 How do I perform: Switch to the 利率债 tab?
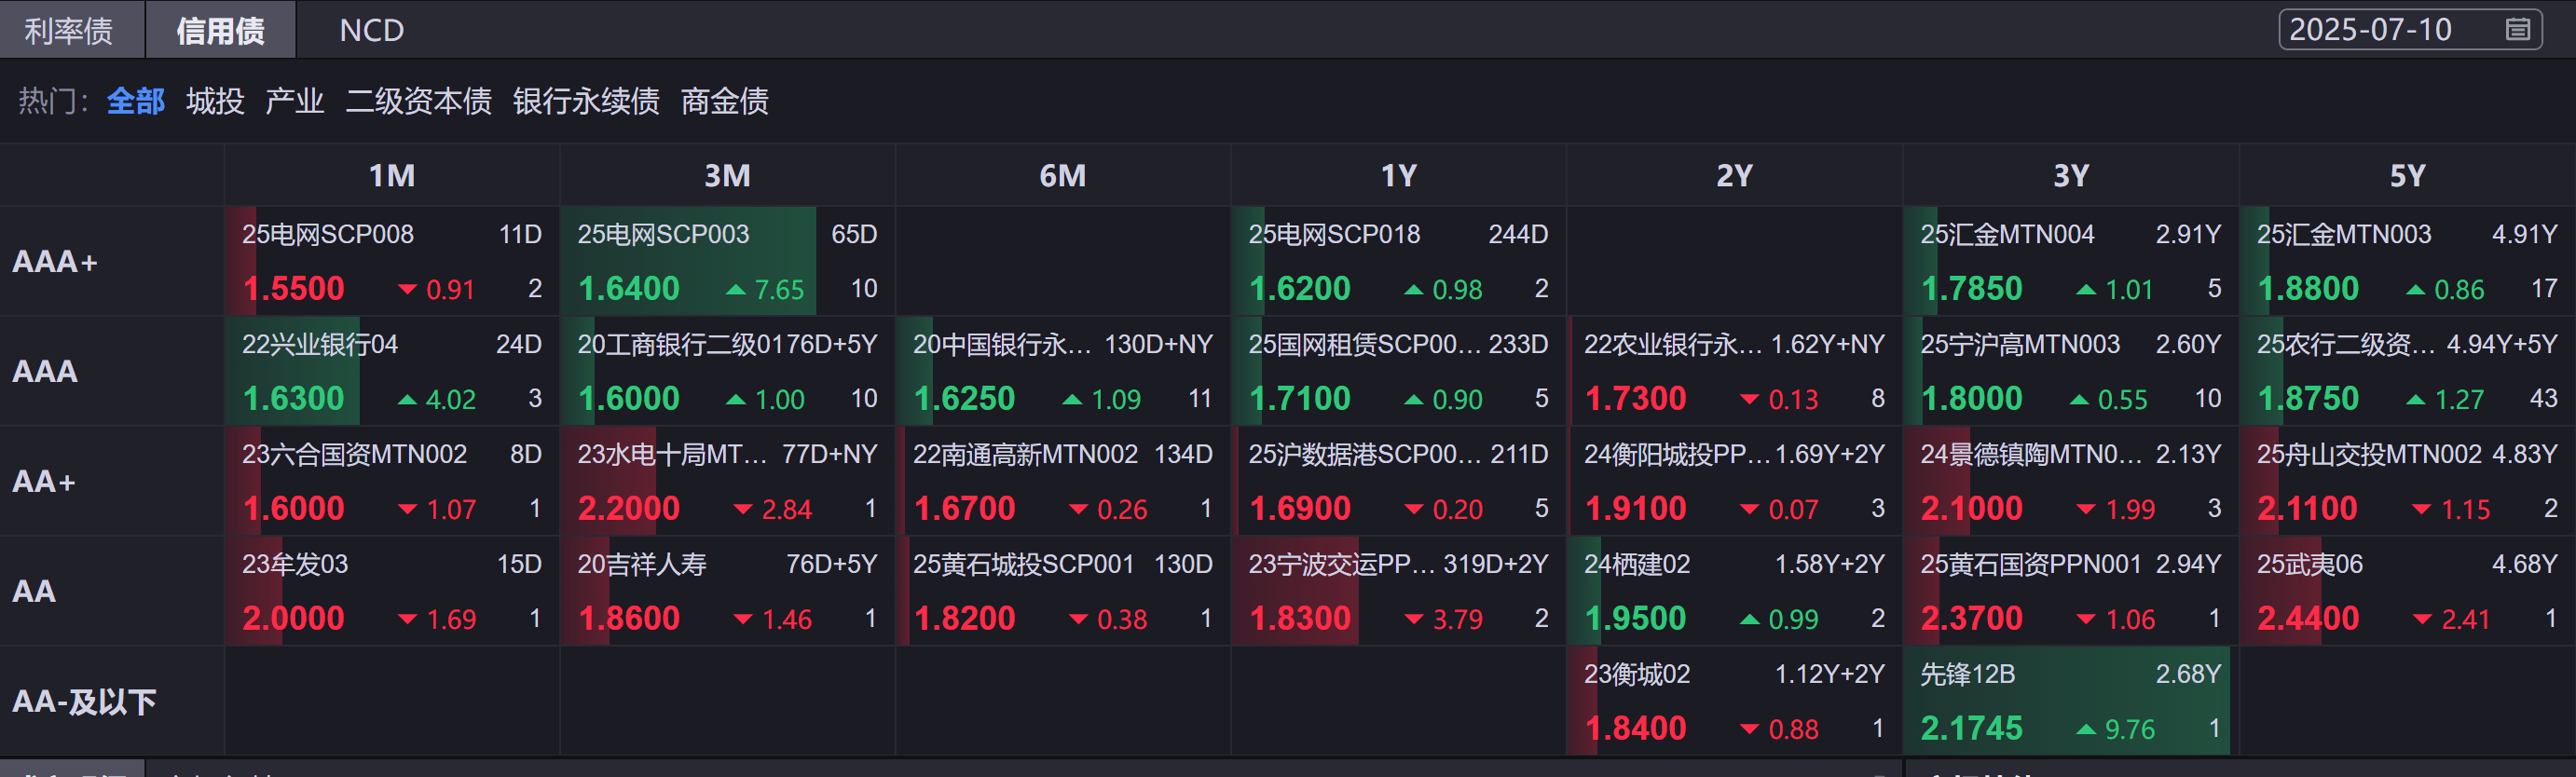tap(68, 30)
